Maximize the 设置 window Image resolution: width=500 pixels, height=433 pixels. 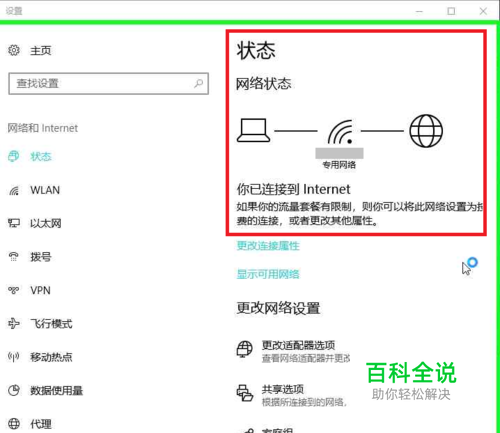click(451, 11)
